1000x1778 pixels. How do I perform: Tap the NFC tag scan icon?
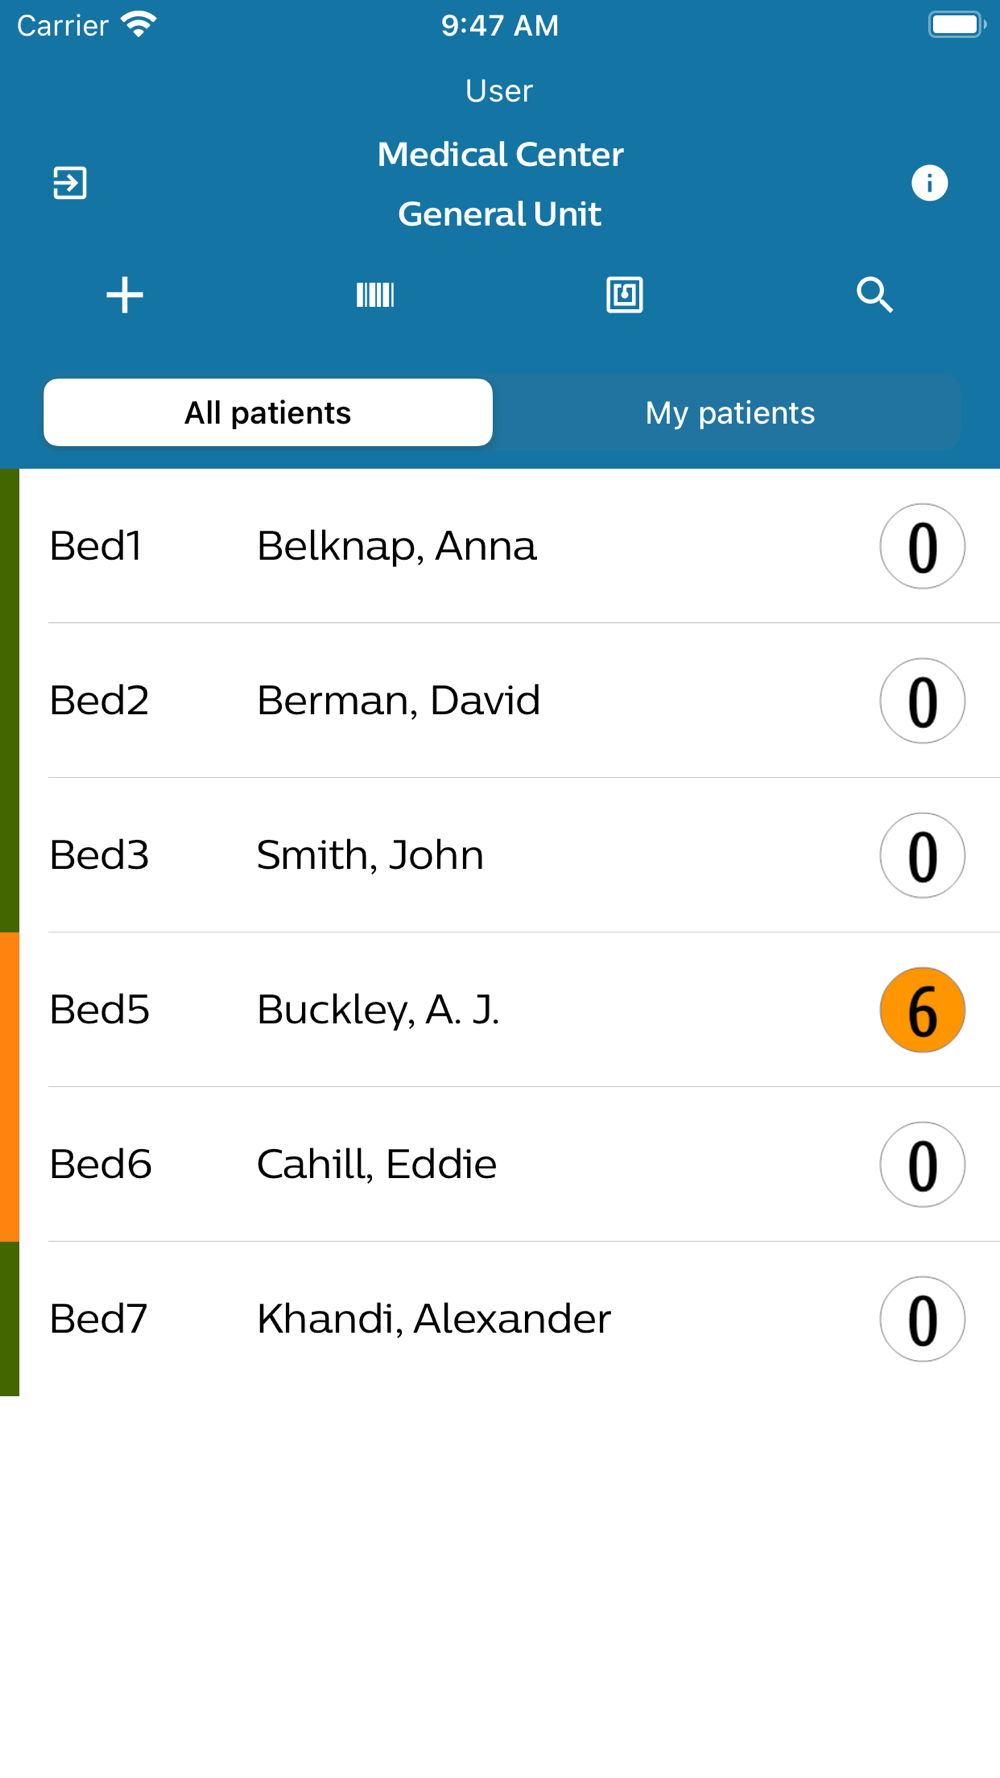click(625, 295)
